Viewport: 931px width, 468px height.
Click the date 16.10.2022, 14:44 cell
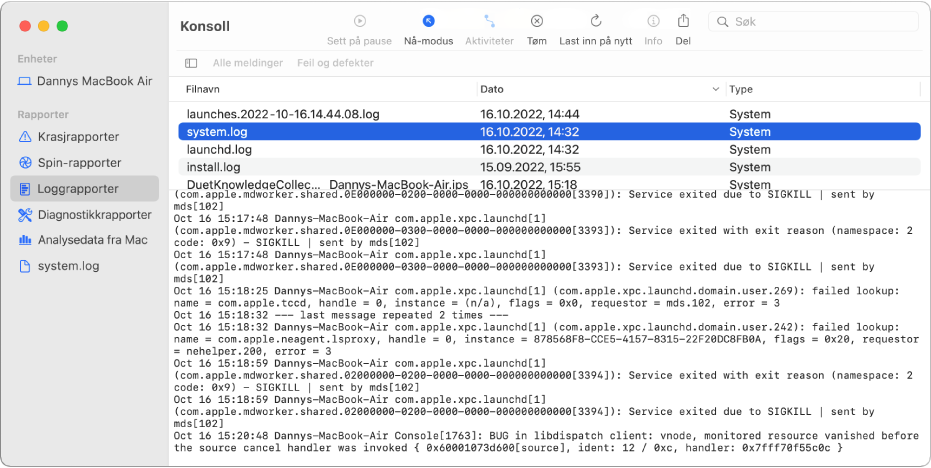click(530, 114)
